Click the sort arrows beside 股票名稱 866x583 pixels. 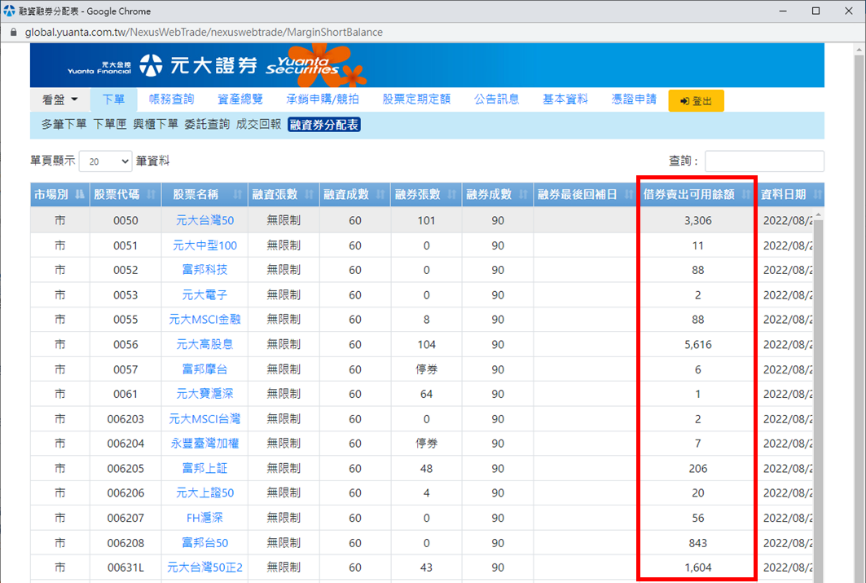tap(238, 194)
